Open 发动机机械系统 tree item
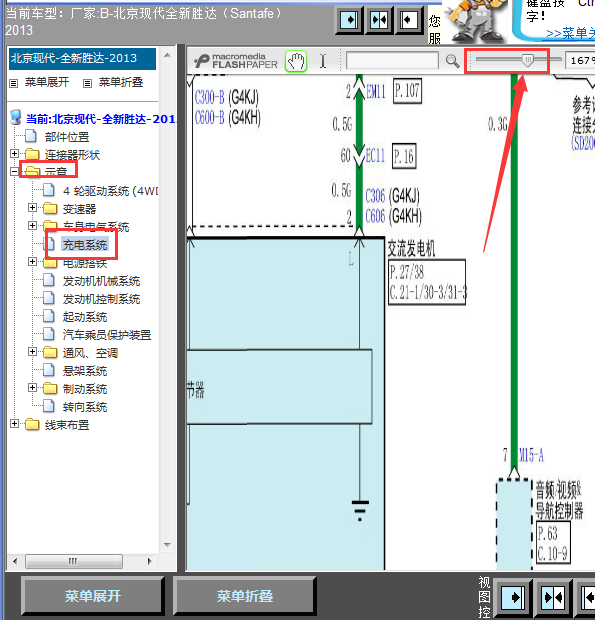Screen dimensions: 595x620 (x=101, y=281)
